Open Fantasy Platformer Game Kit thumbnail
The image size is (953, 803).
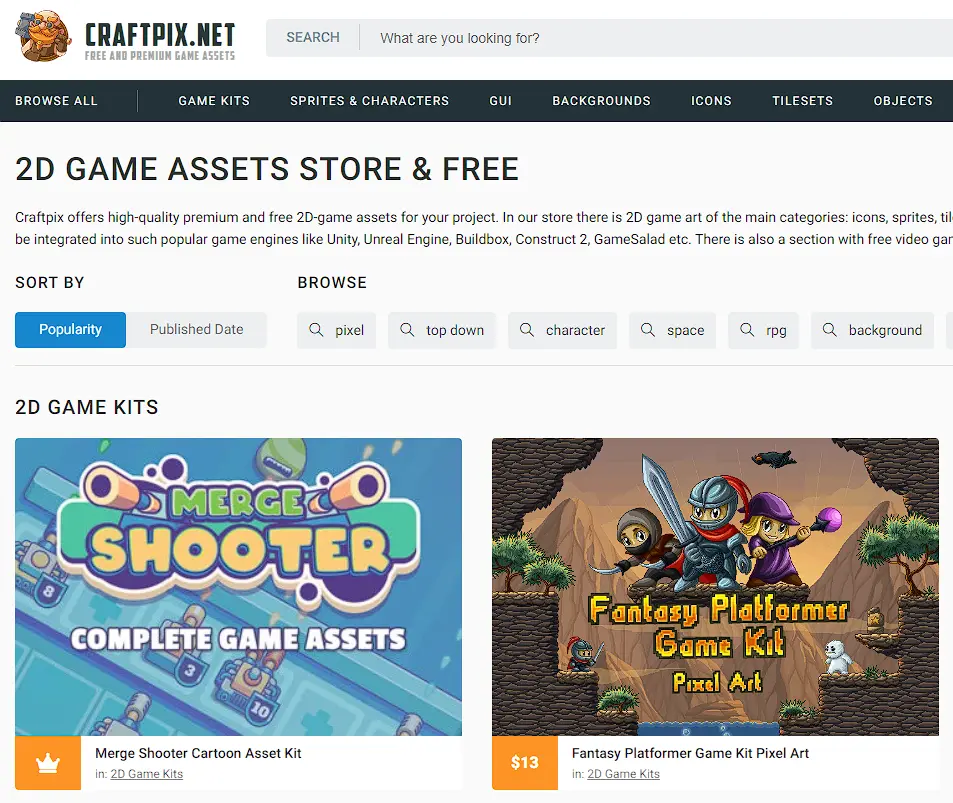[715, 587]
